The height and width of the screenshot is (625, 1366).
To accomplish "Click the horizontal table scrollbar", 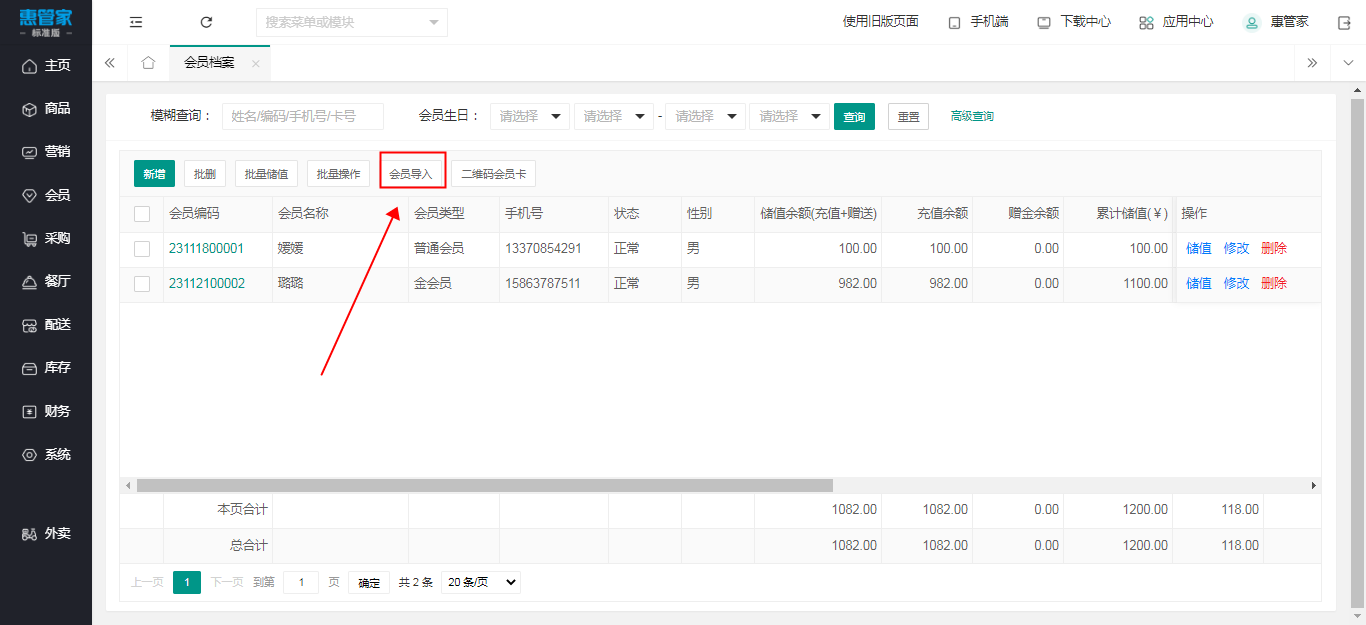I will pos(485,485).
